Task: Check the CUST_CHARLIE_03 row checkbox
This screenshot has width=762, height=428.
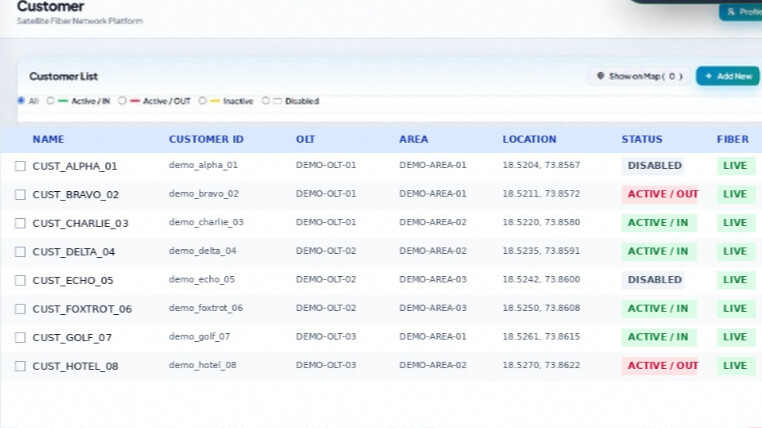Action: (x=20, y=223)
